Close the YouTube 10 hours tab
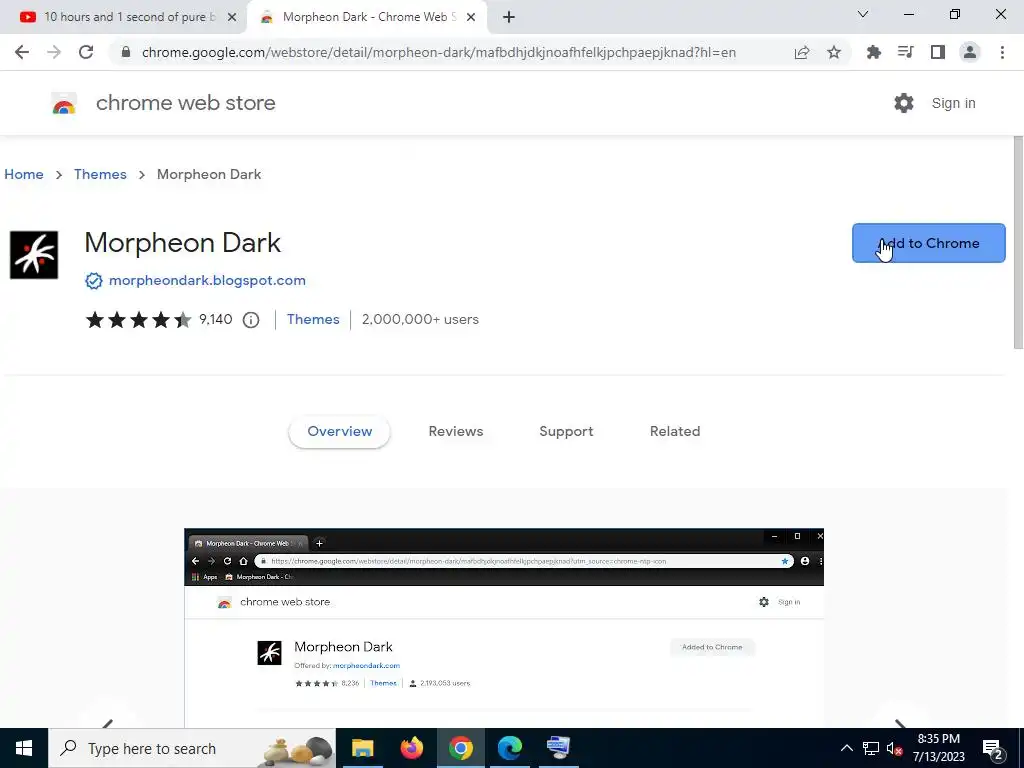 [232, 17]
